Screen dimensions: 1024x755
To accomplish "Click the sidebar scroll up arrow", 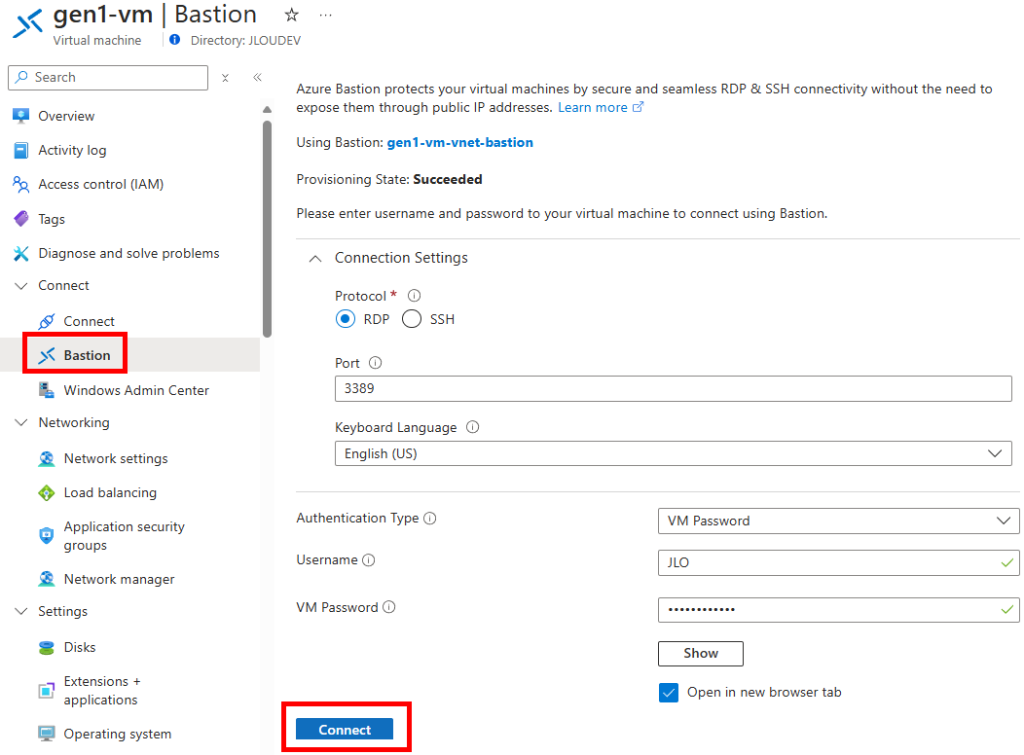I will tap(267, 110).
